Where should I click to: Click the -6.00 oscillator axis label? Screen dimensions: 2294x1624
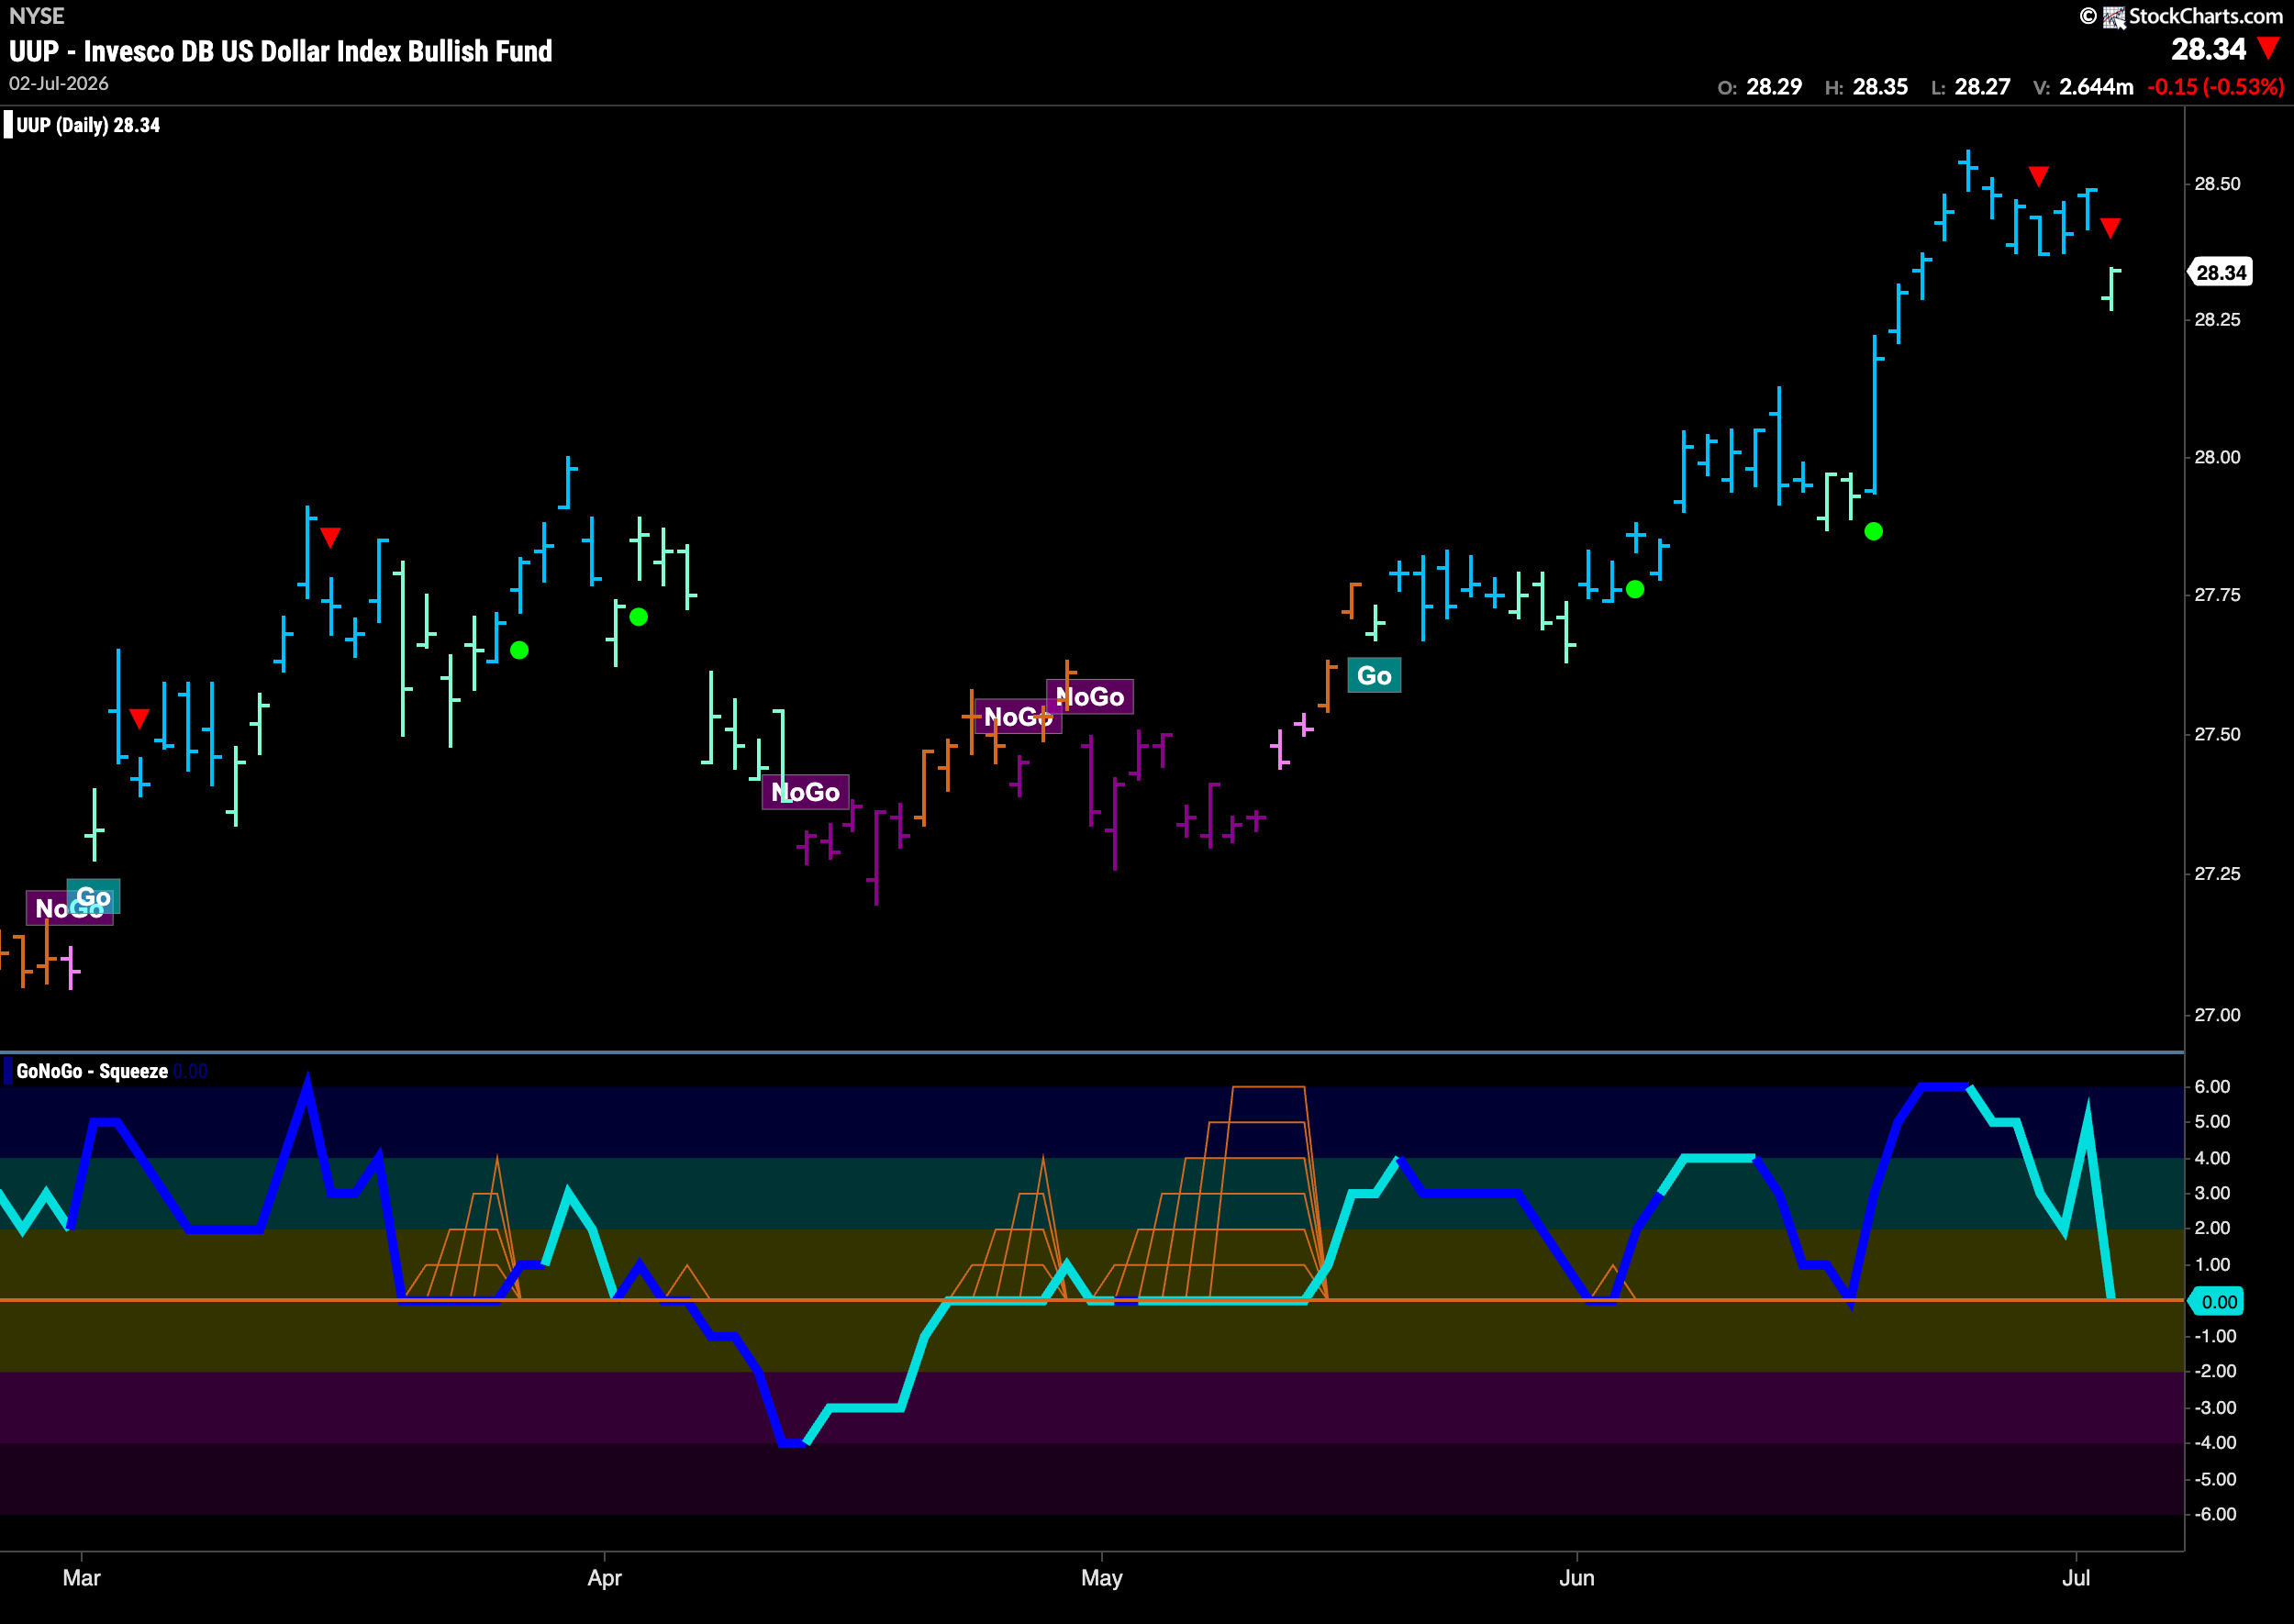click(2215, 1514)
